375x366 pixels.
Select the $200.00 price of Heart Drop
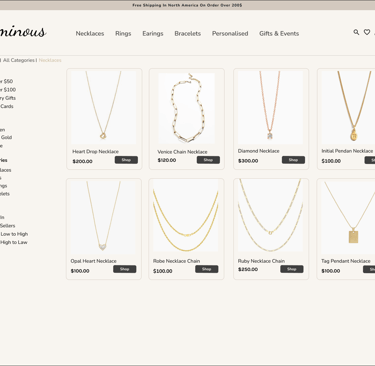(x=83, y=161)
